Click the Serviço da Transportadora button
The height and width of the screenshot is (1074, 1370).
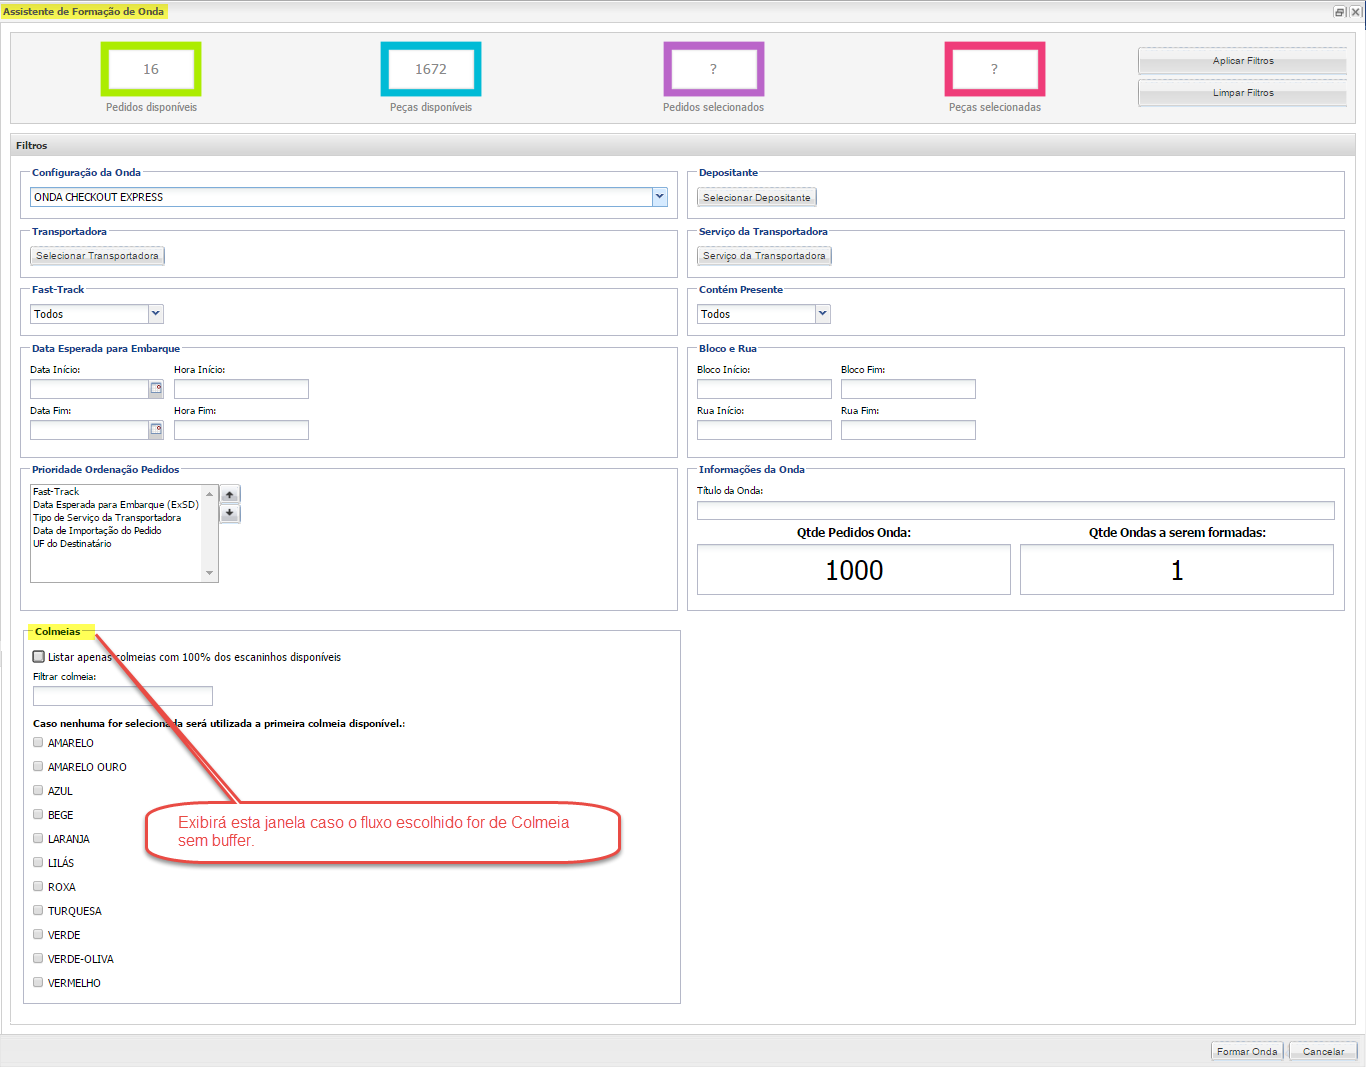pyautogui.click(x=764, y=256)
